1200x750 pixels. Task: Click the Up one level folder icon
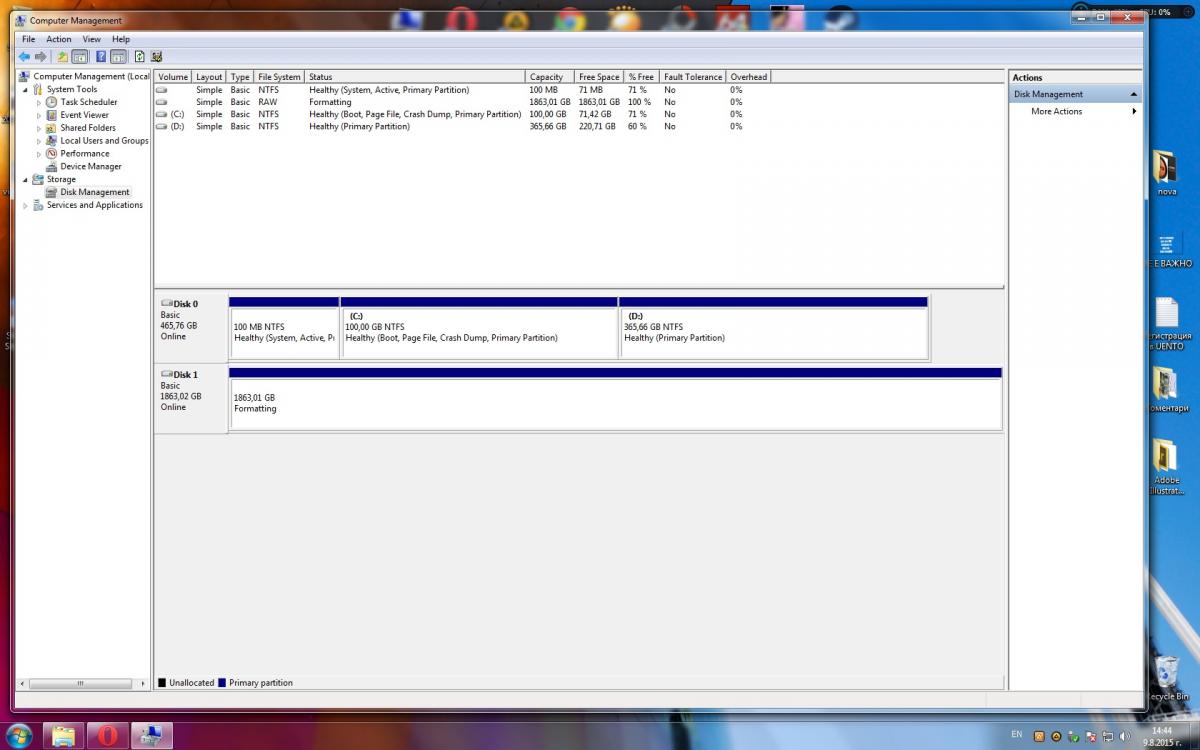click(63, 57)
